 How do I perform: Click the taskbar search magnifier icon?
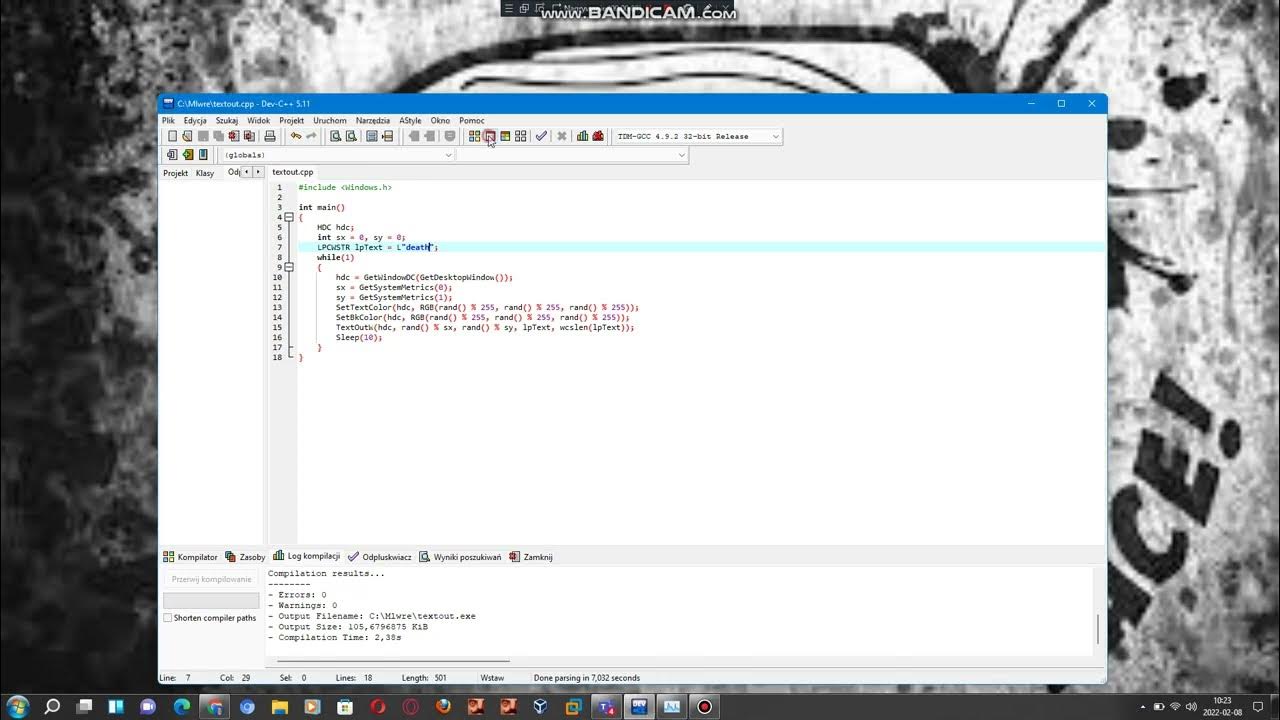pyautogui.click(x=52, y=706)
